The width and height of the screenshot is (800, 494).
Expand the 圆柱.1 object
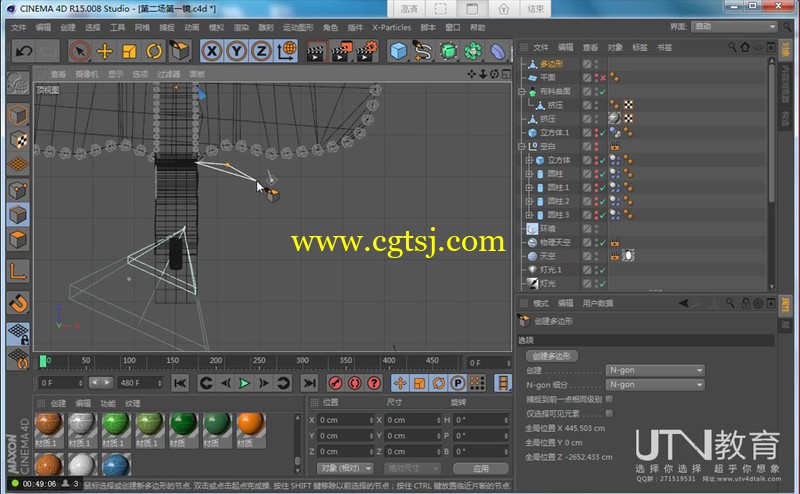click(x=530, y=187)
